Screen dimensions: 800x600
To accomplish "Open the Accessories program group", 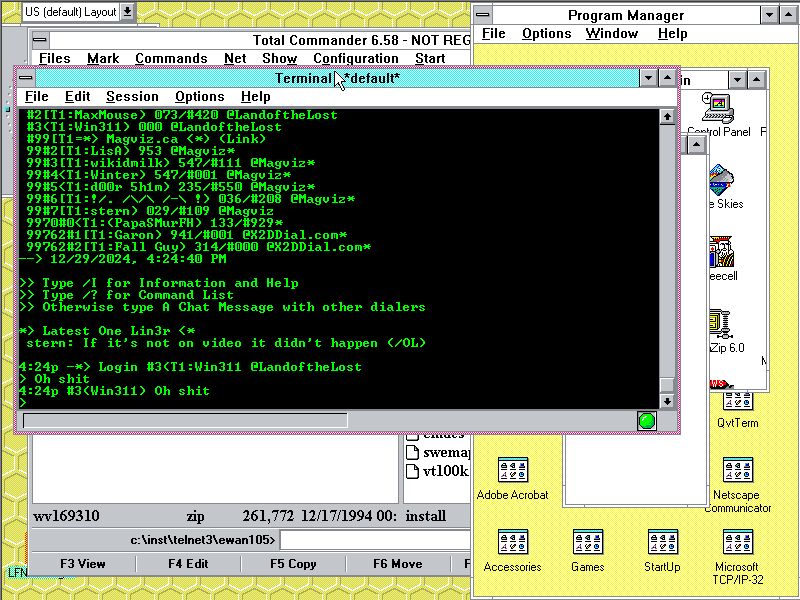I will tap(512, 543).
